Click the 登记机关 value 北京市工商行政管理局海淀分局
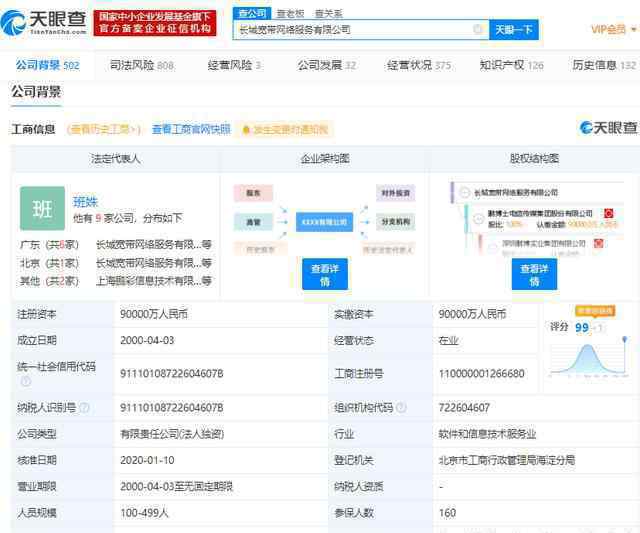The width and height of the screenshot is (640, 533). (x=507, y=460)
